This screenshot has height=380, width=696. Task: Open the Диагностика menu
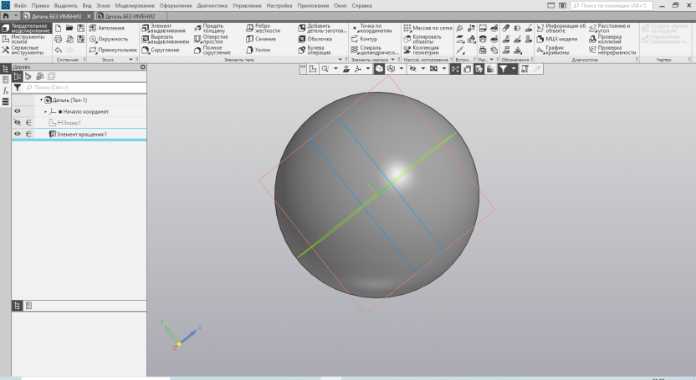tap(212, 6)
